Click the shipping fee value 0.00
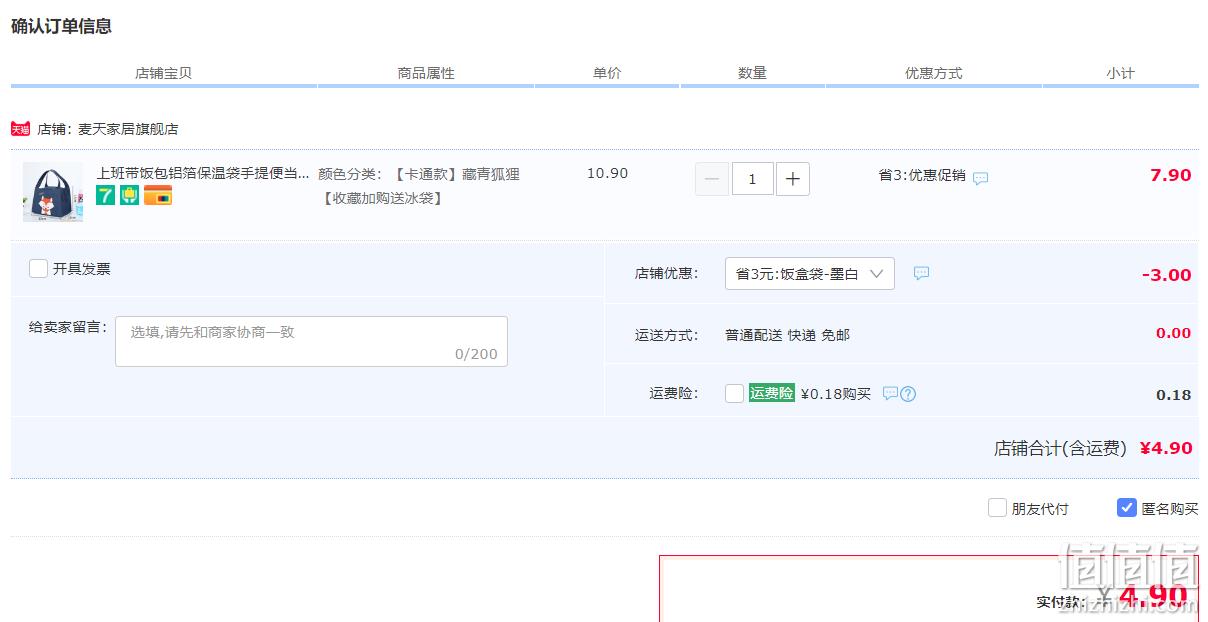1208x622 pixels. coord(1173,333)
